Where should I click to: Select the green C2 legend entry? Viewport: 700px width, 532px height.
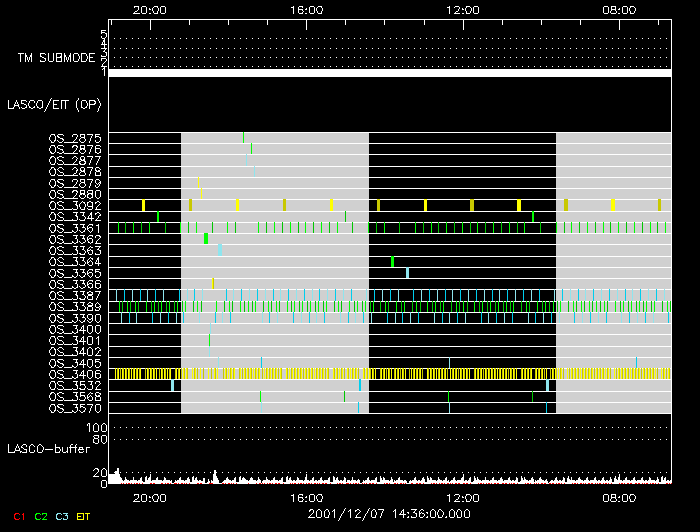[41, 515]
